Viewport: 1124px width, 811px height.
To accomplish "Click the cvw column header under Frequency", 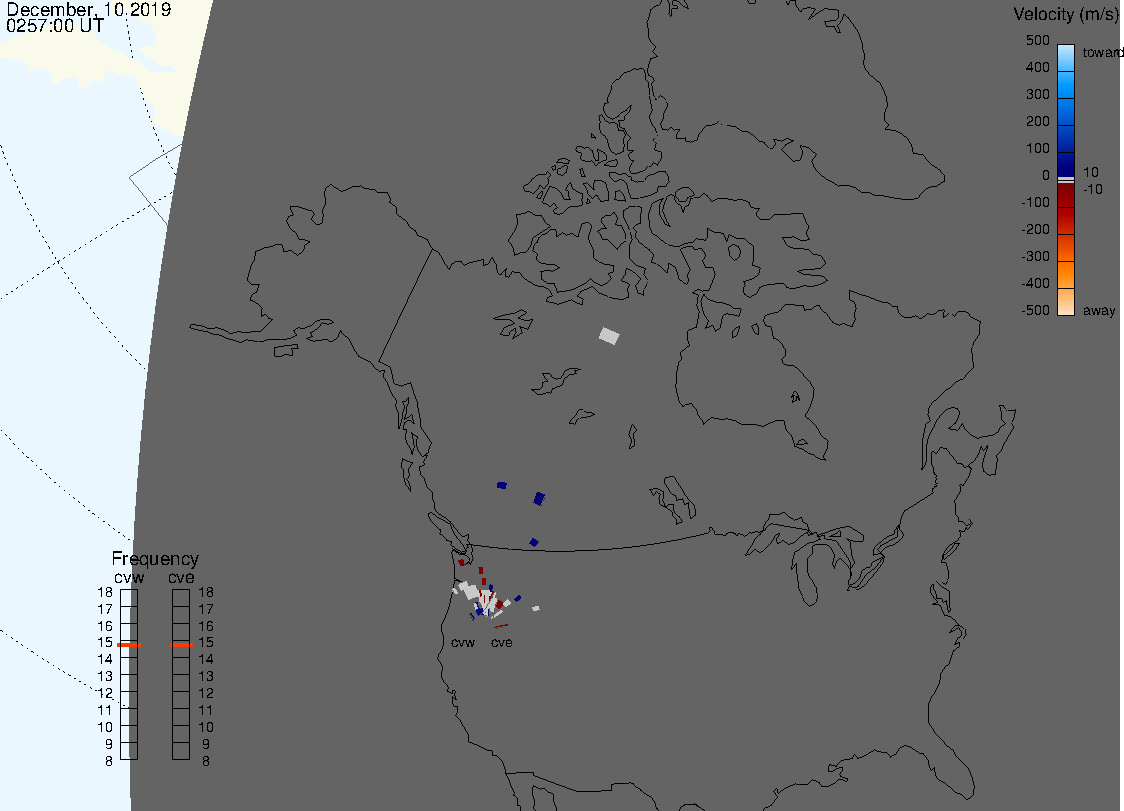I will pyautogui.click(x=129, y=578).
